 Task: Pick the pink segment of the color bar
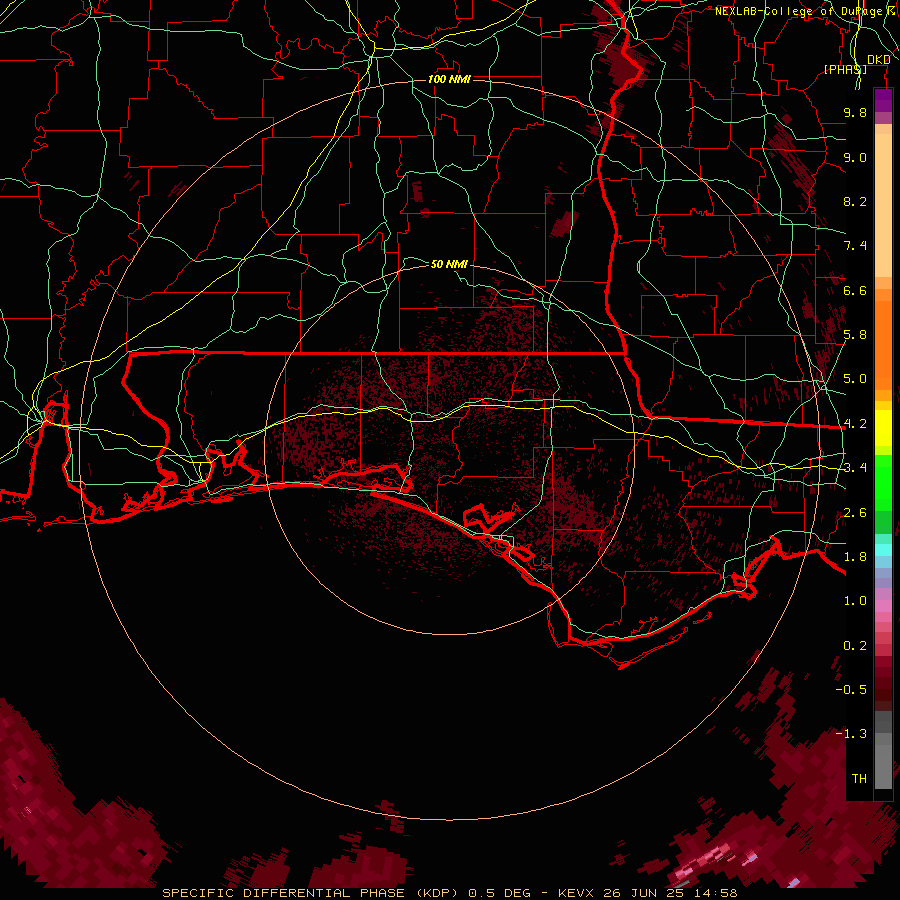[883, 605]
